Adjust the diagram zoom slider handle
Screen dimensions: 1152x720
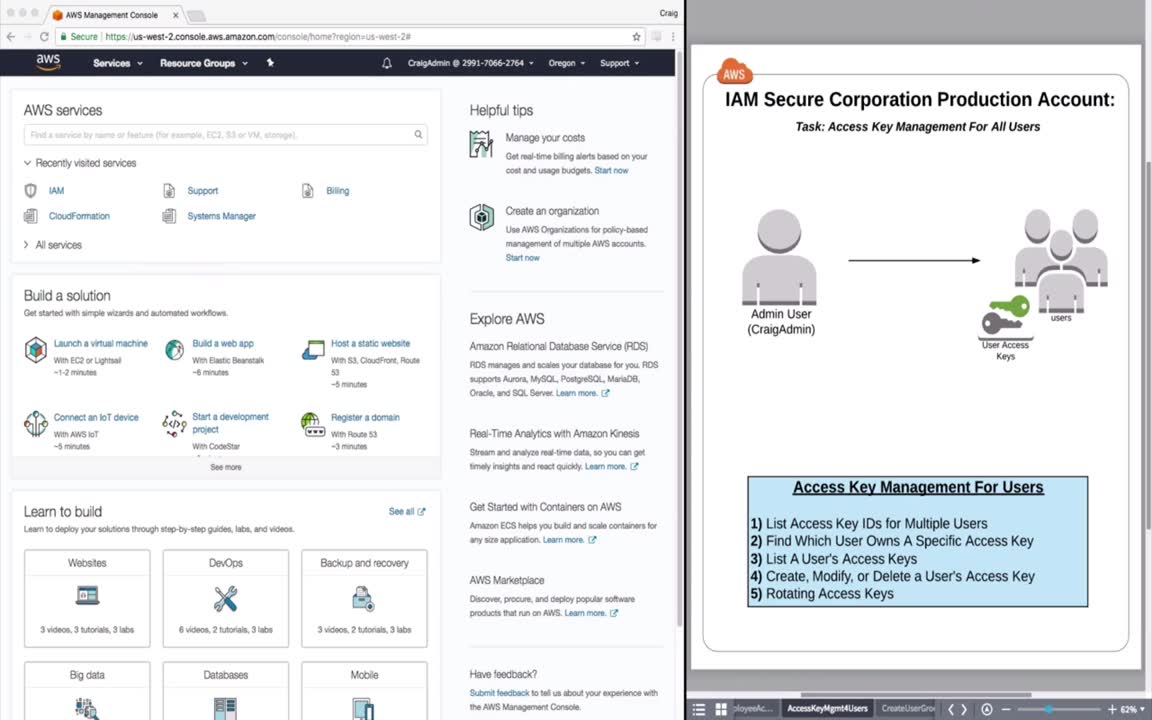click(x=1048, y=709)
